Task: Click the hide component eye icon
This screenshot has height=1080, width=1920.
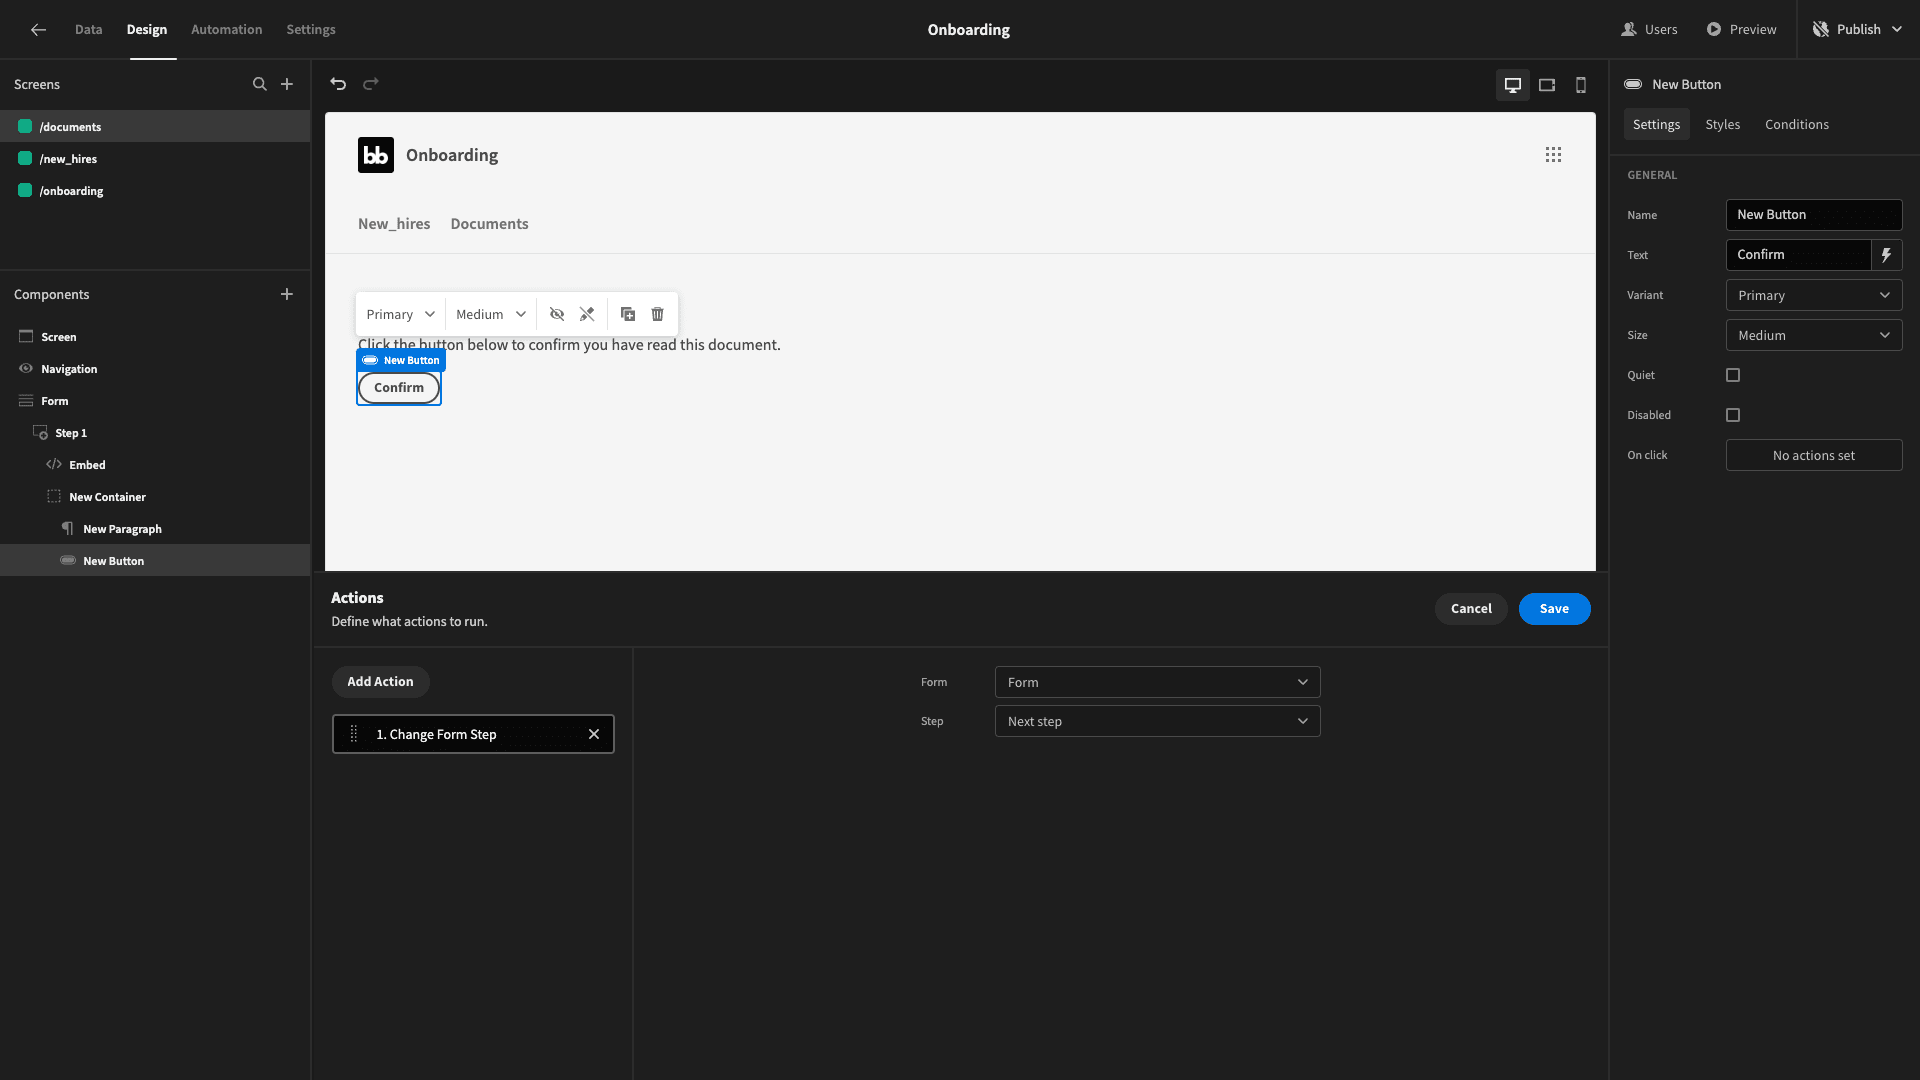Action: click(x=557, y=314)
